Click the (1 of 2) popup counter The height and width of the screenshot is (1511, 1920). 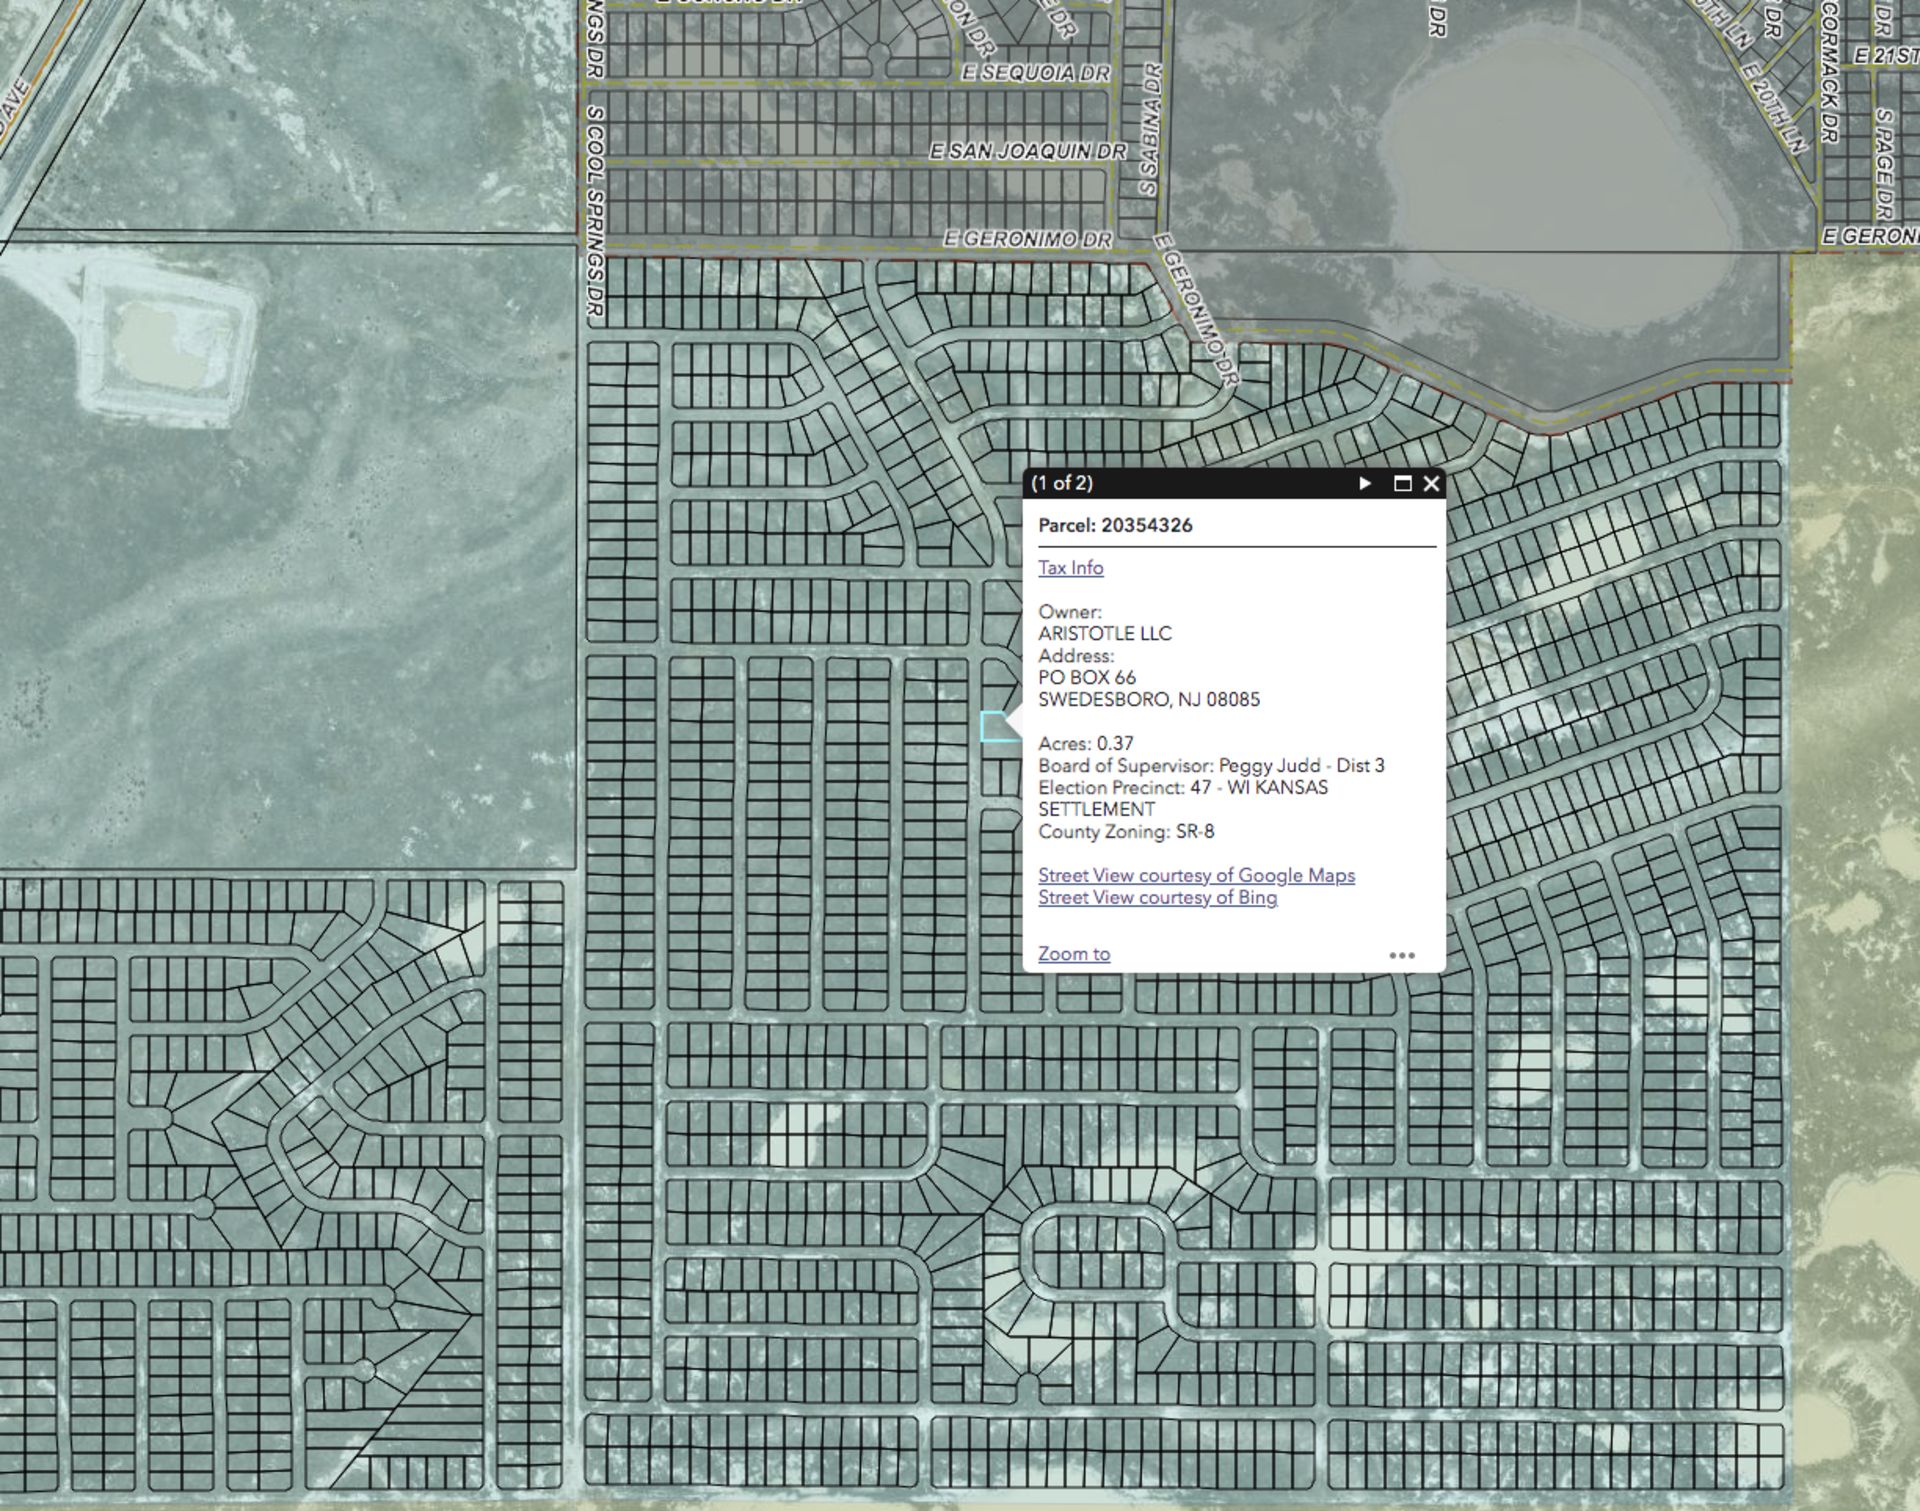pos(1061,483)
